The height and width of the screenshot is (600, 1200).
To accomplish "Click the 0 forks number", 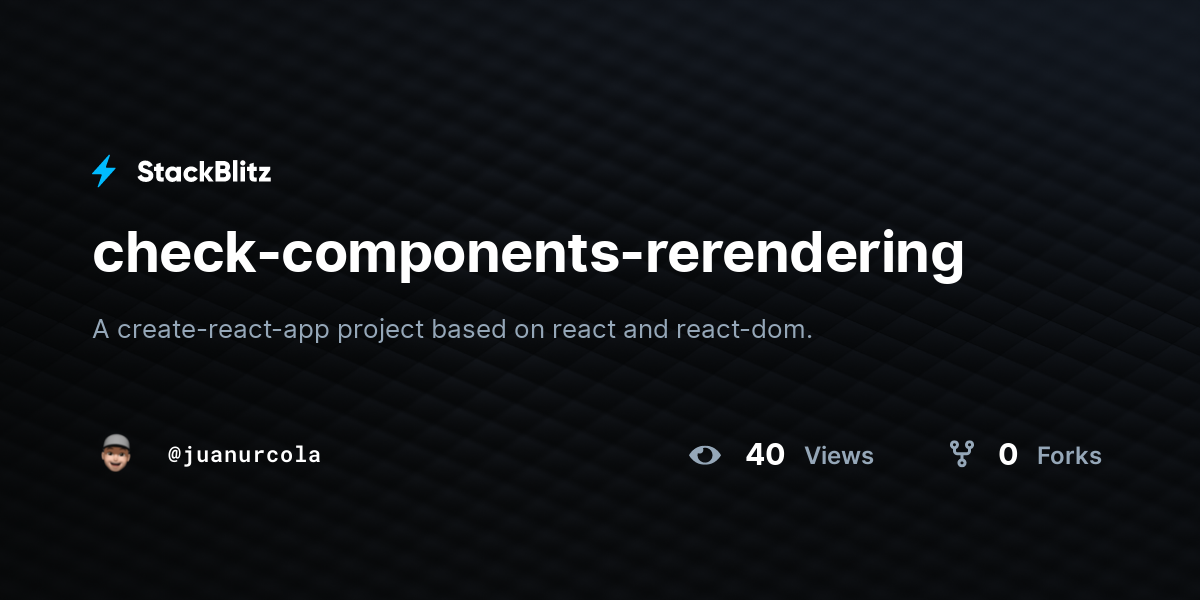I will click(1008, 455).
